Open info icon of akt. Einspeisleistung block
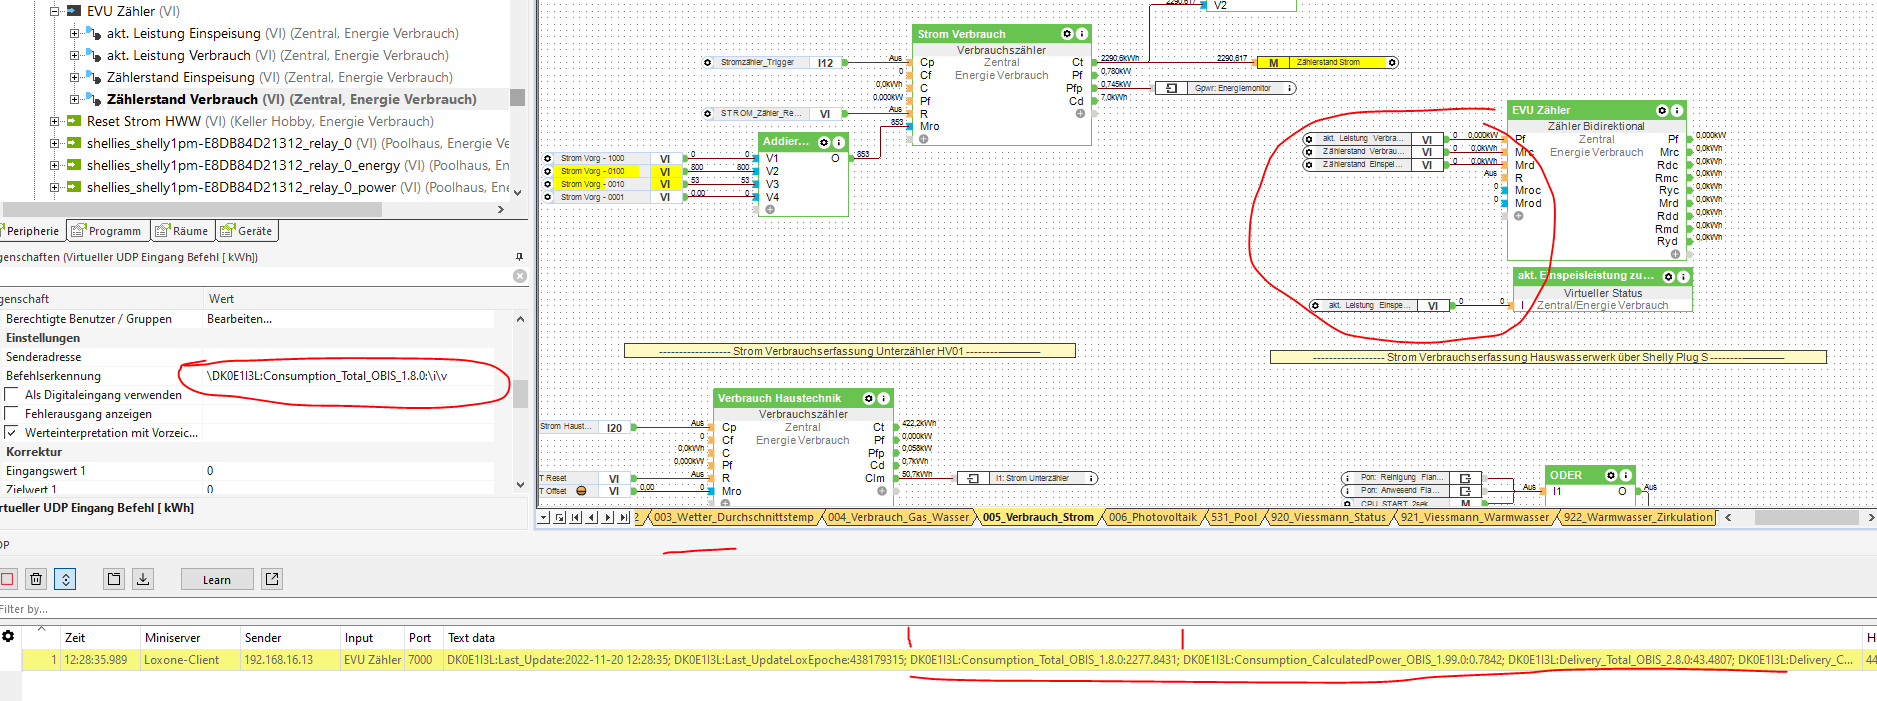This screenshot has width=1877, height=701. point(1683,276)
